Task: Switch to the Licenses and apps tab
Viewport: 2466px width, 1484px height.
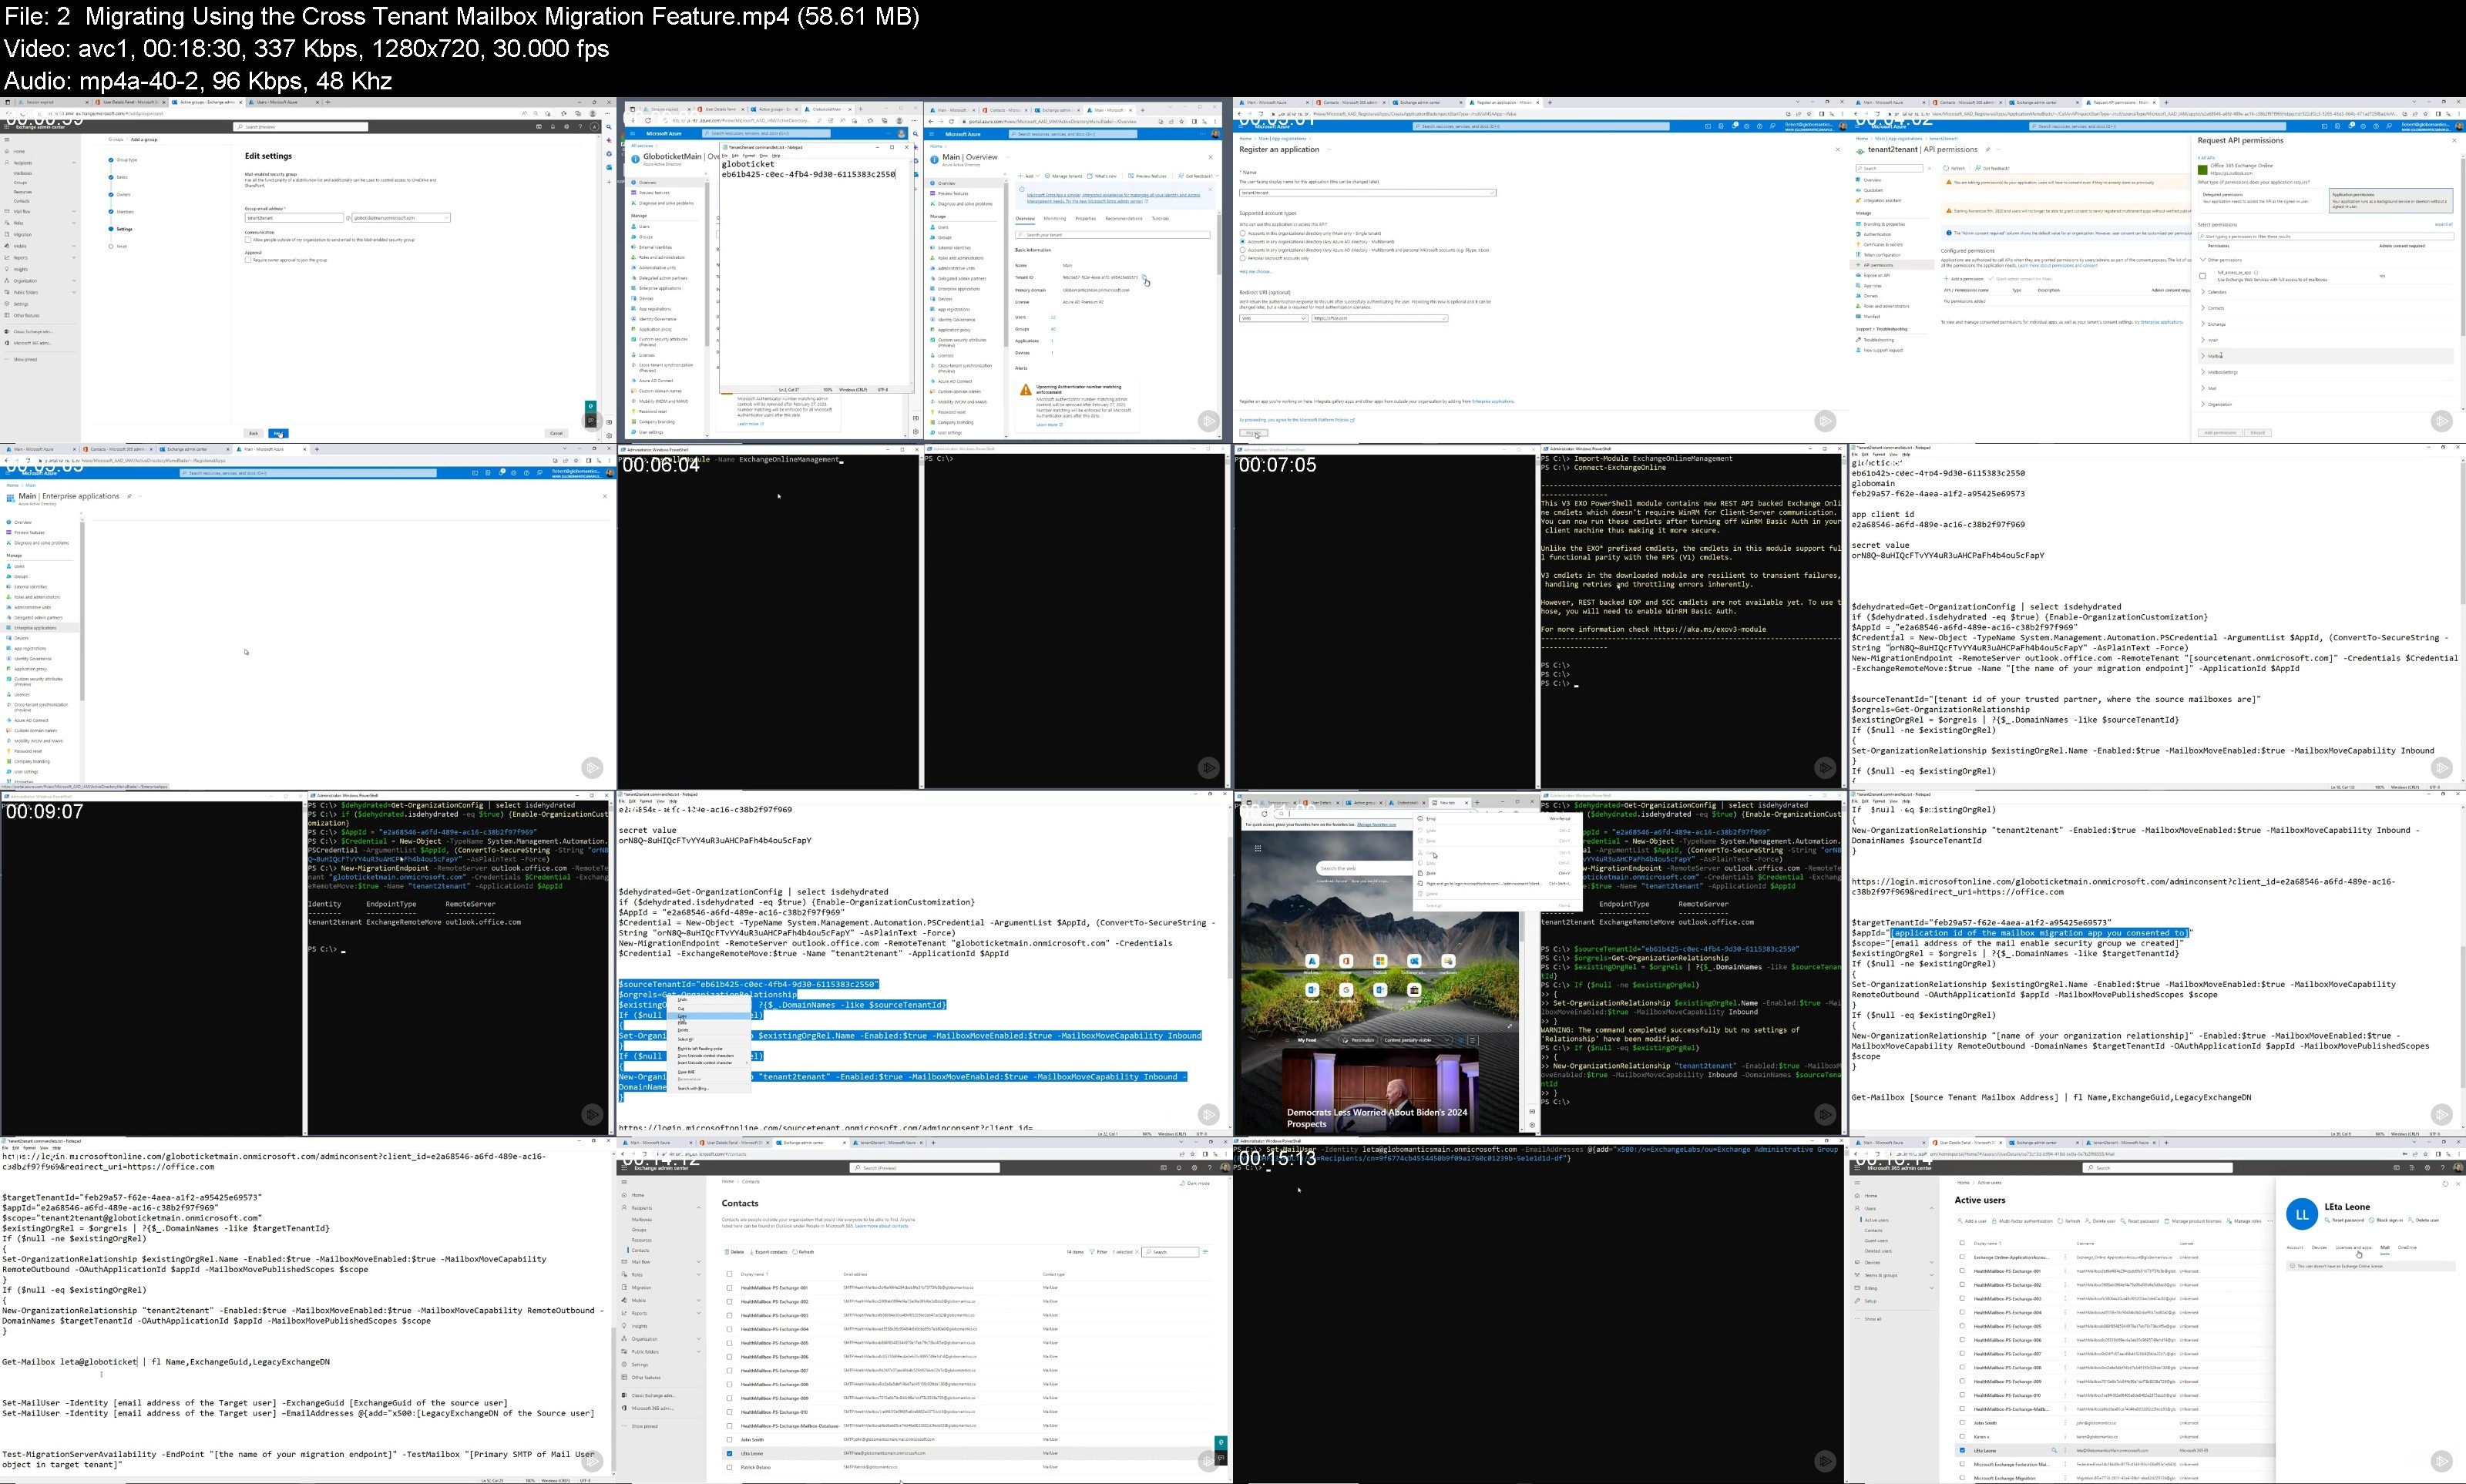Action: pos(2353,1247)
